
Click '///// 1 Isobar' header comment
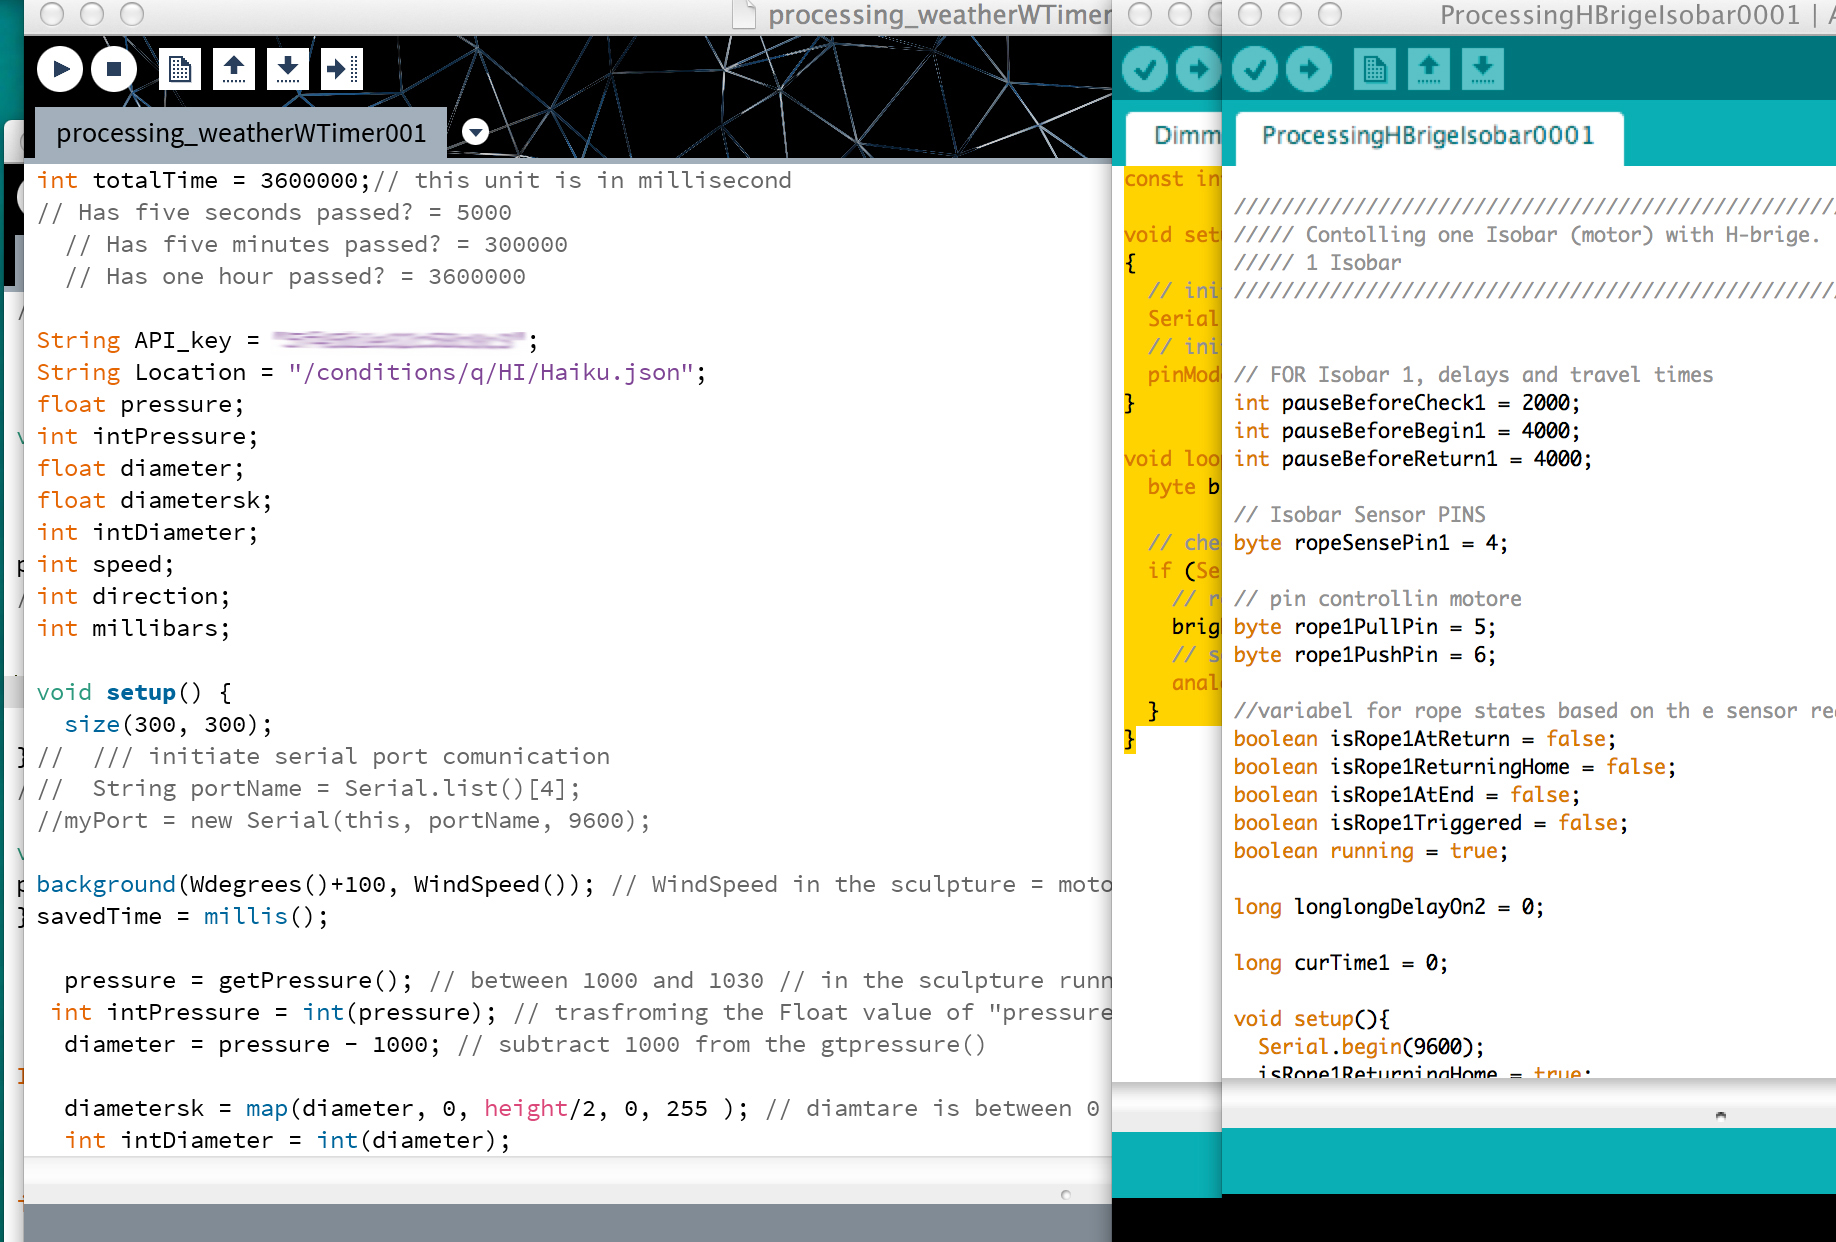(x=1317, y=263)
